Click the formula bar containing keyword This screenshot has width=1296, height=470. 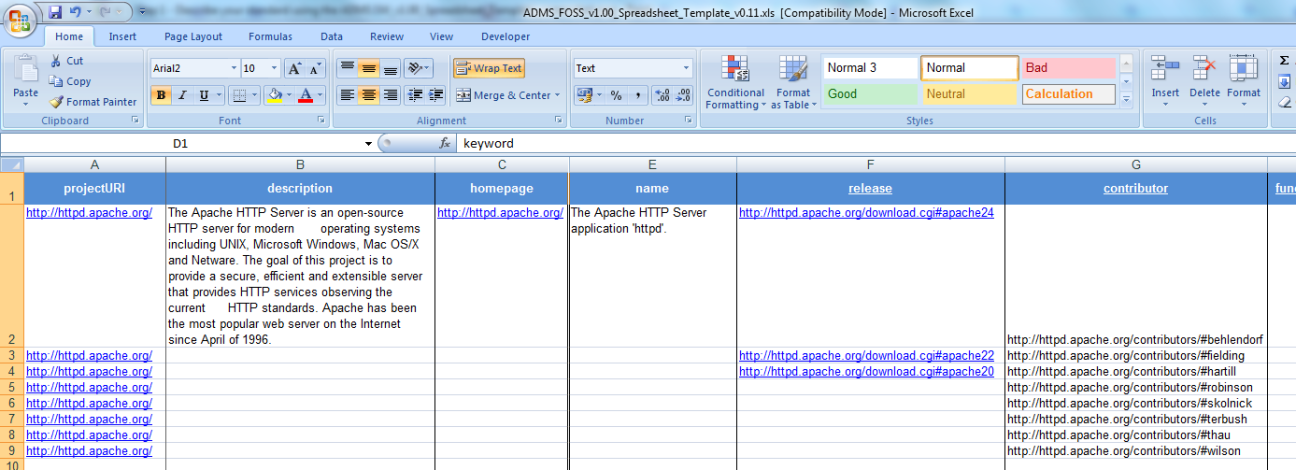click(876, 143)
